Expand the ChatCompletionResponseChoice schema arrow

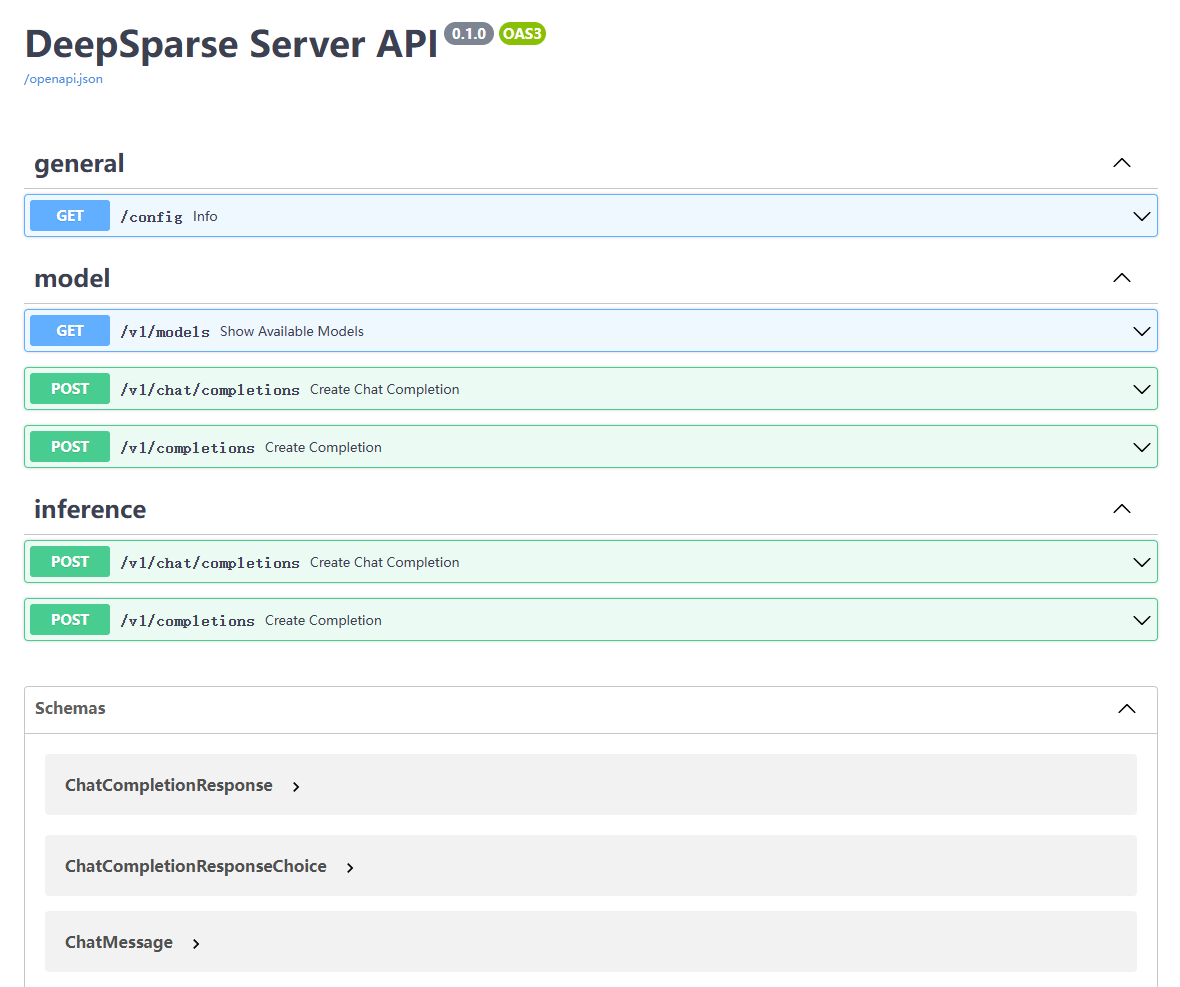pyautogui.click(x=350, y=868)
